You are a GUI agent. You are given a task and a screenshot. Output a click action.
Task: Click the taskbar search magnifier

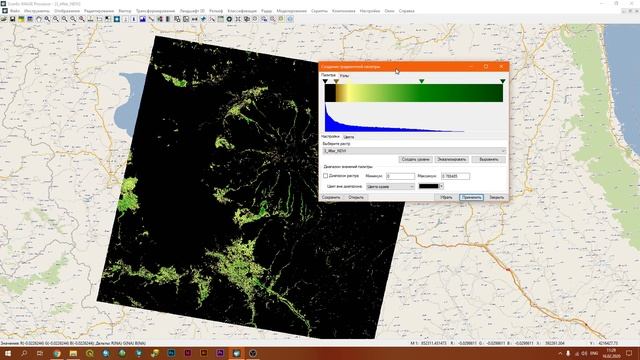(24, 353)
